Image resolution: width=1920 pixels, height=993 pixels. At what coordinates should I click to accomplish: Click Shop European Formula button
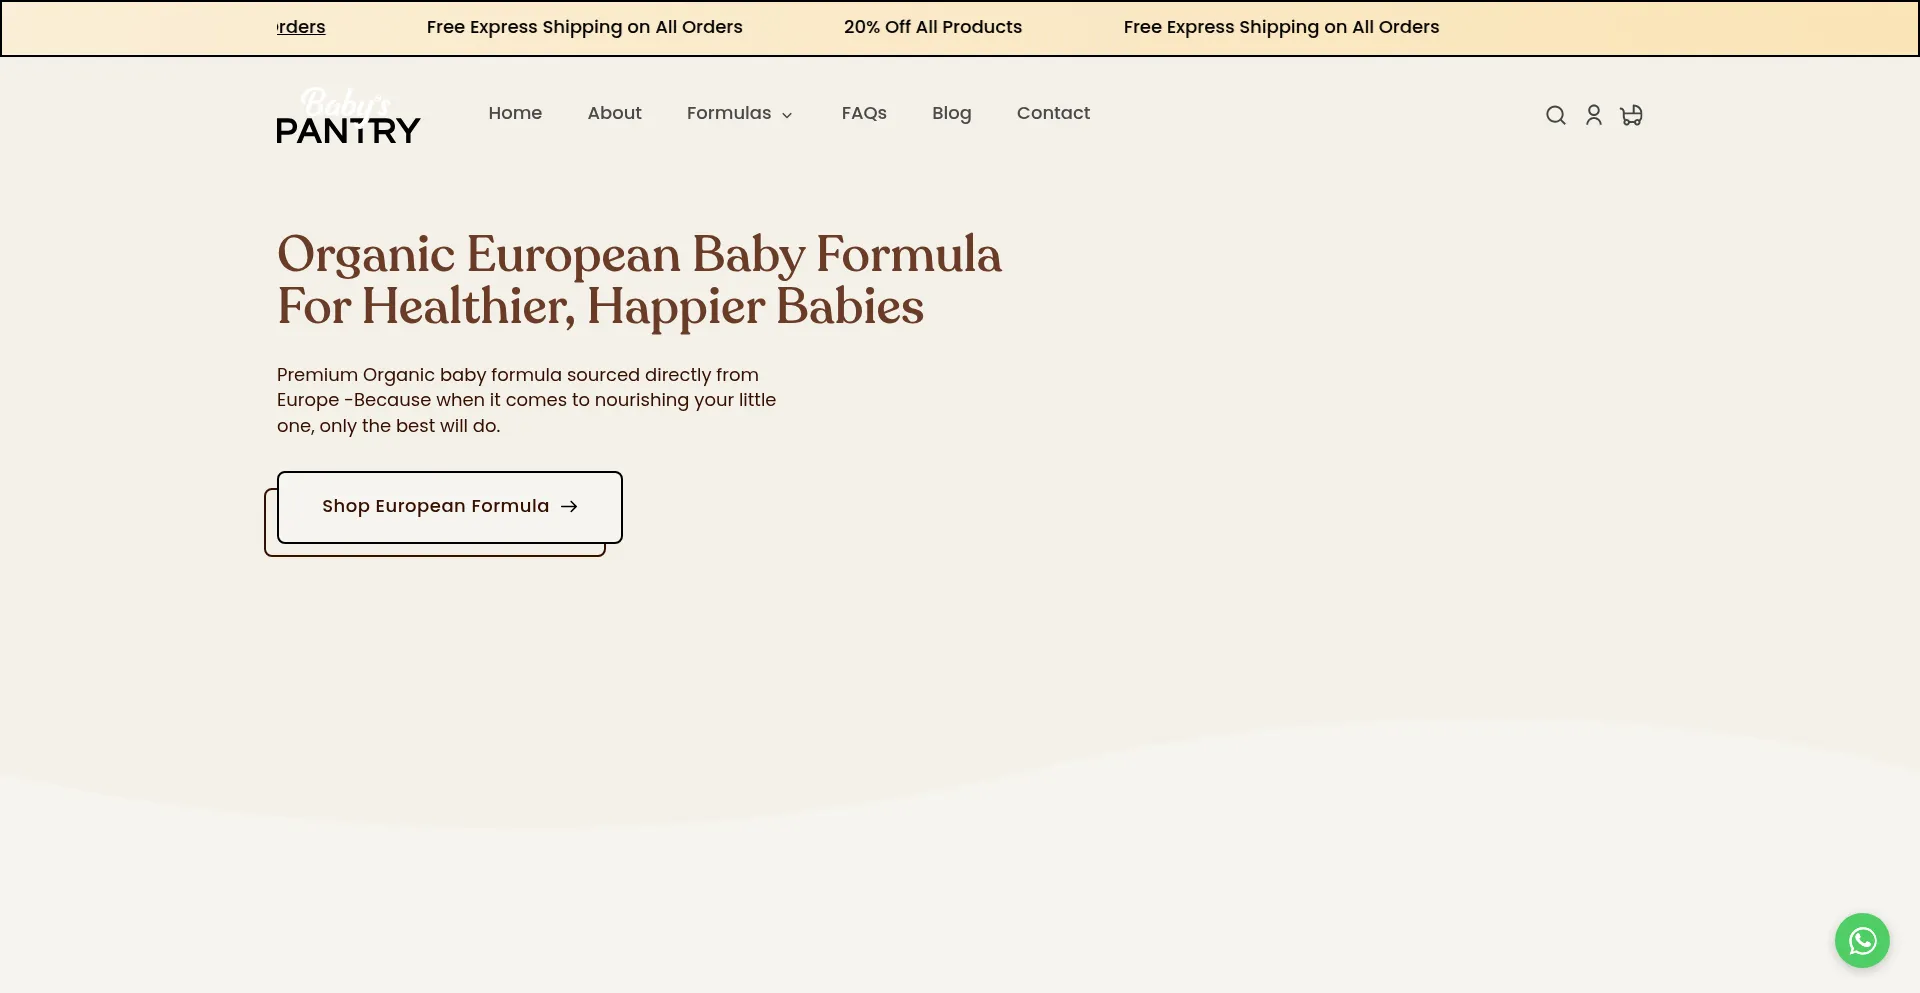point(450,507)
